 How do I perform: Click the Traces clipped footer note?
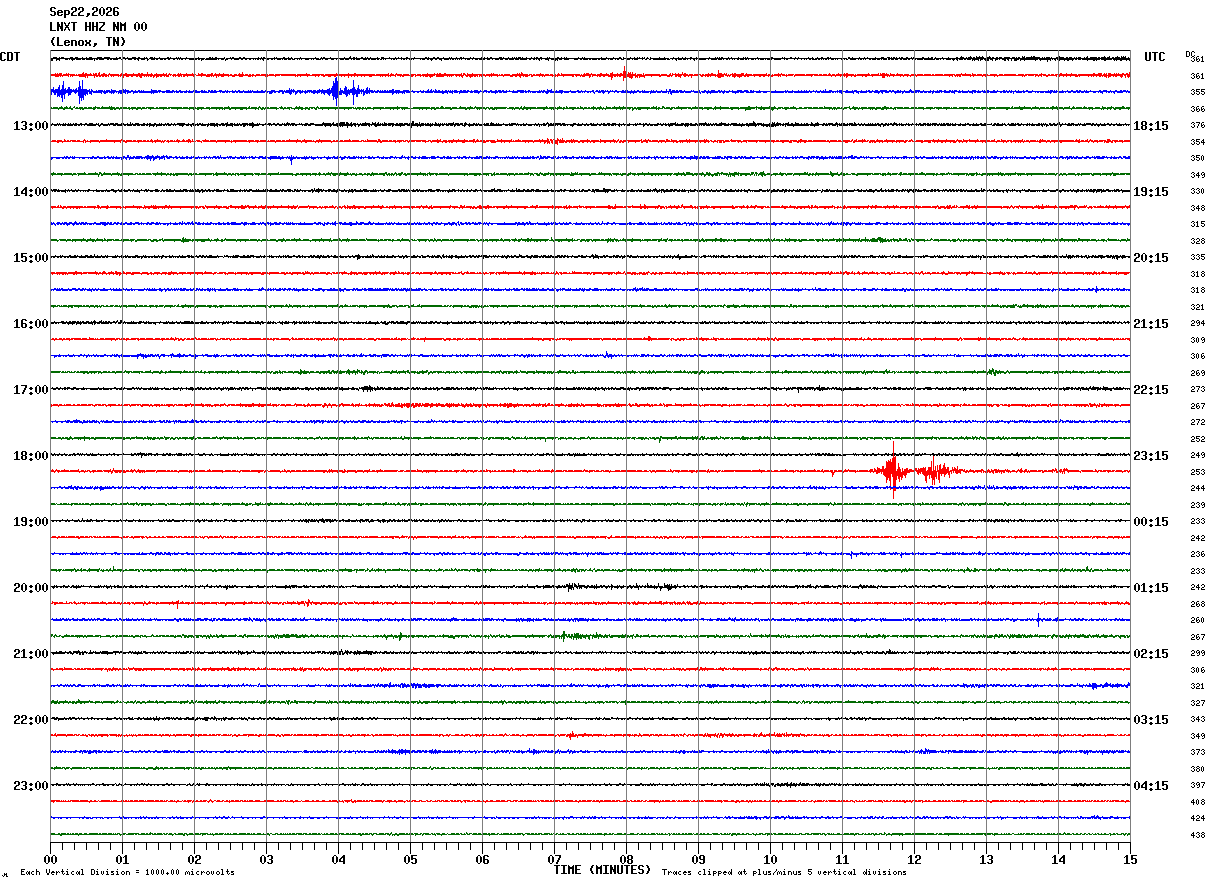pos(784,872)
